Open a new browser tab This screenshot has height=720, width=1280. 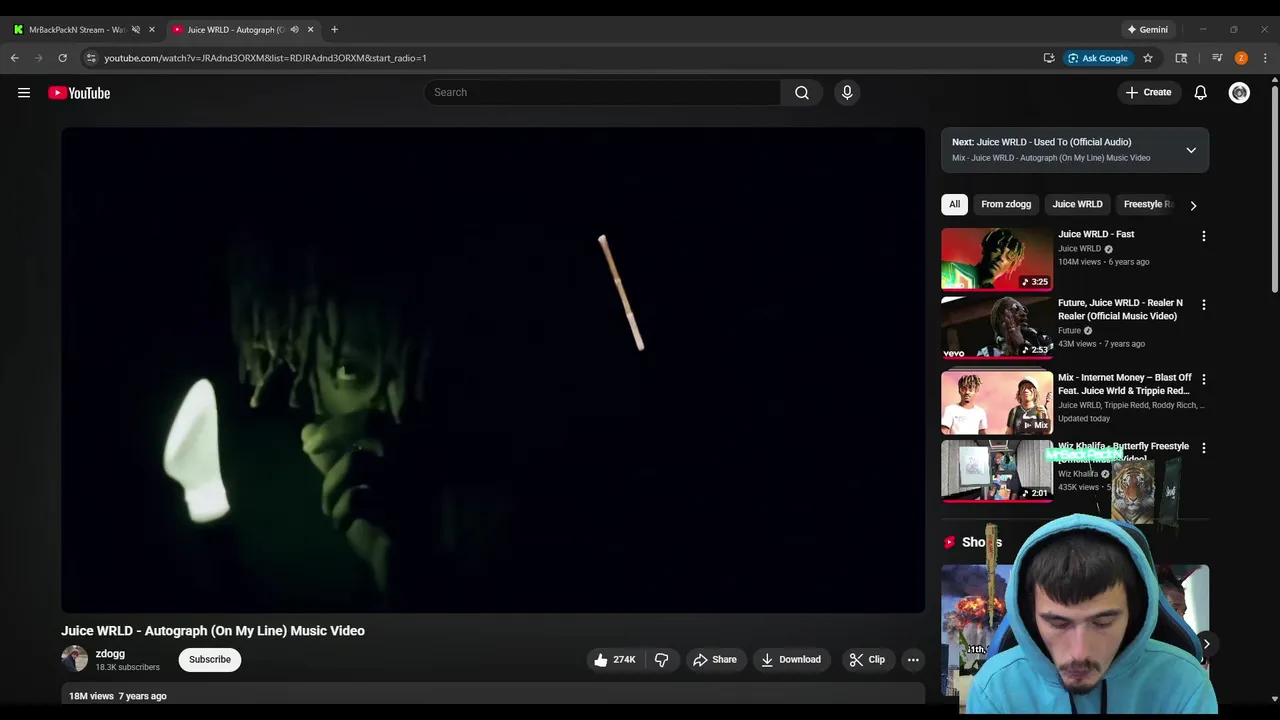pos(334,29)
